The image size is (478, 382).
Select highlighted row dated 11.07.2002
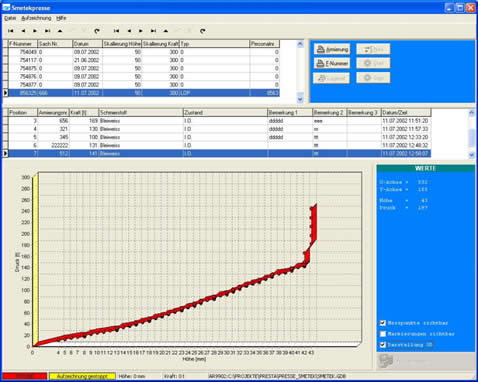point(144,93)
